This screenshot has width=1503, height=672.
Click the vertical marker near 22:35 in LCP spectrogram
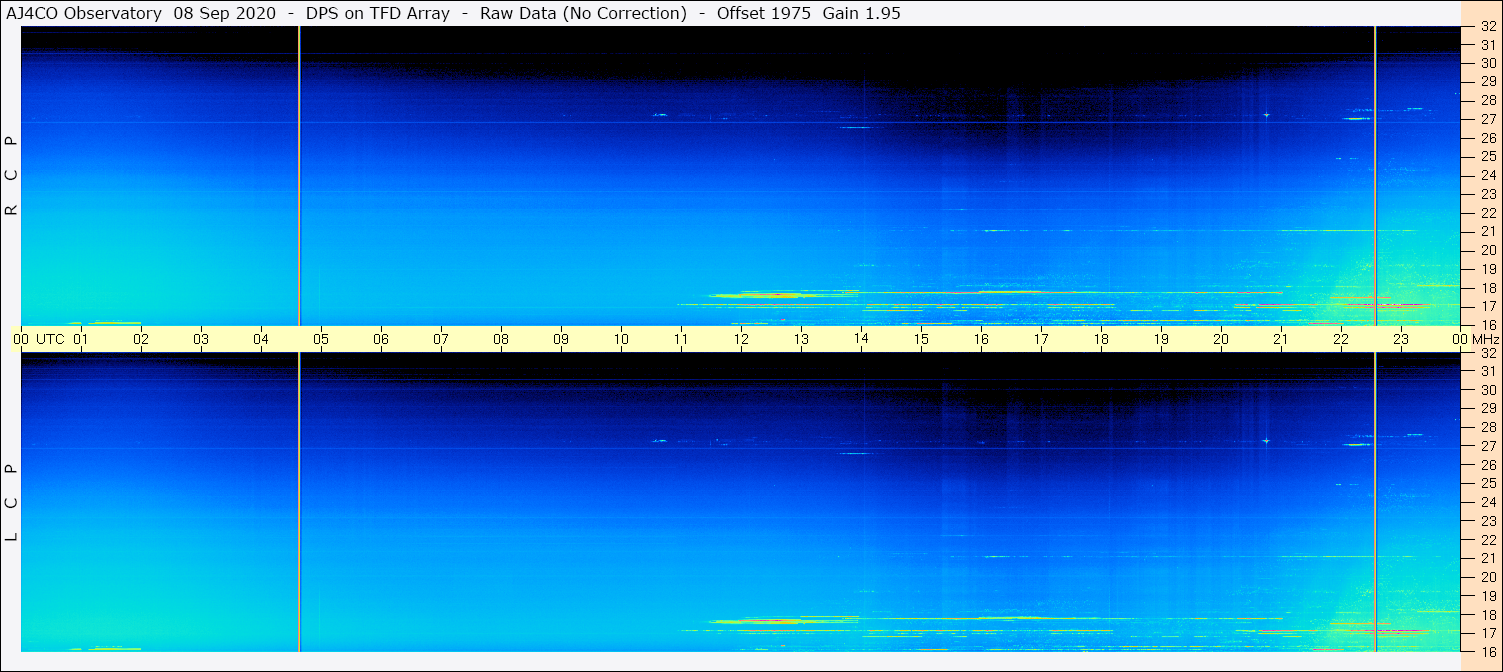[1376, 502]
